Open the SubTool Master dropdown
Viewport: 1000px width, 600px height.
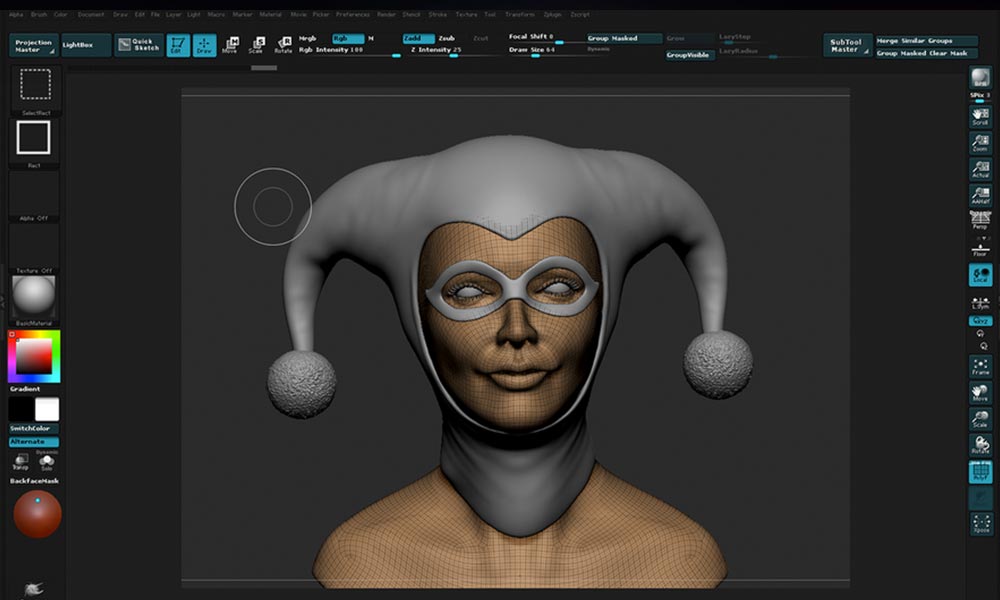[x=847, y=45]
